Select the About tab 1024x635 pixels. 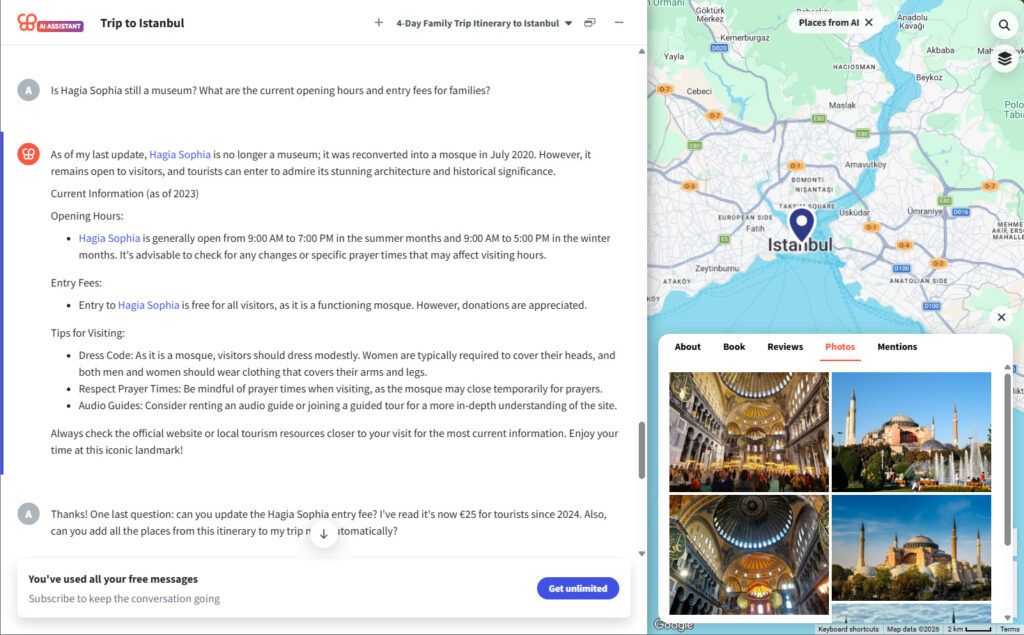(687, 347)
